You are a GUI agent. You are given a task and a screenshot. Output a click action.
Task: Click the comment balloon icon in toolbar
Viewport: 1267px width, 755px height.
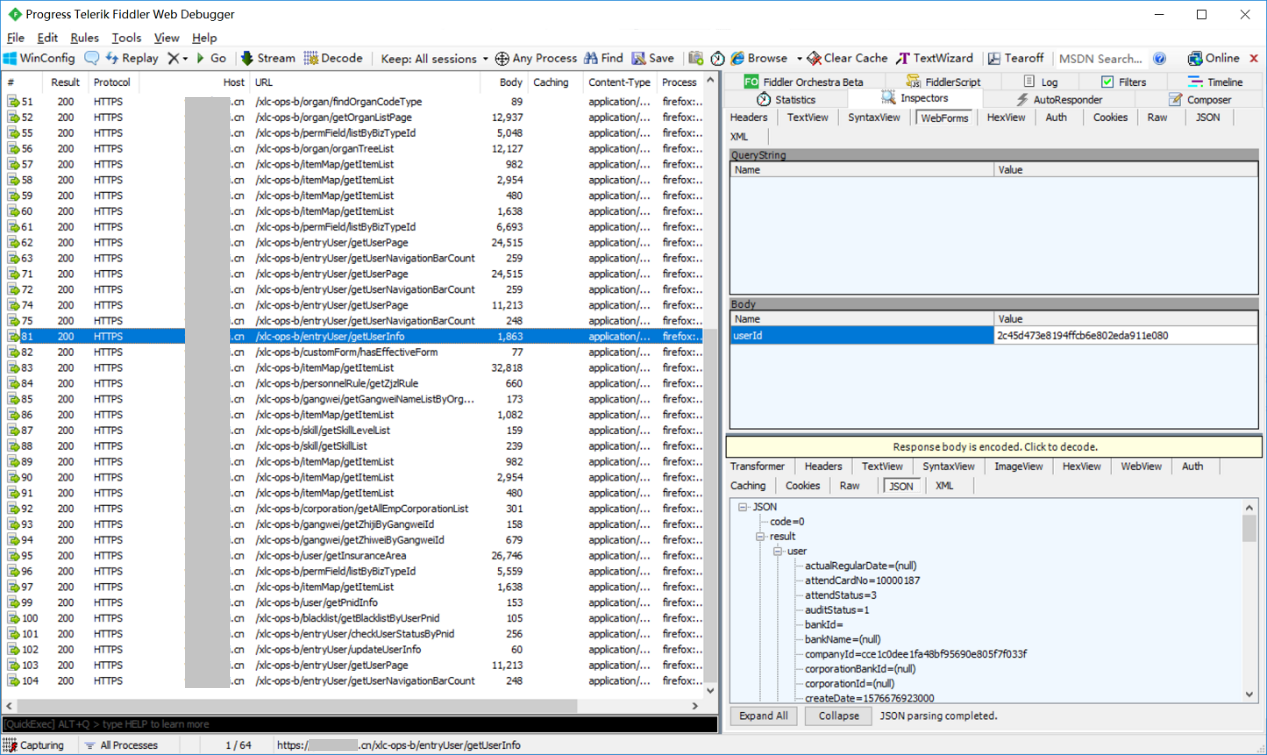click(91, 58)
